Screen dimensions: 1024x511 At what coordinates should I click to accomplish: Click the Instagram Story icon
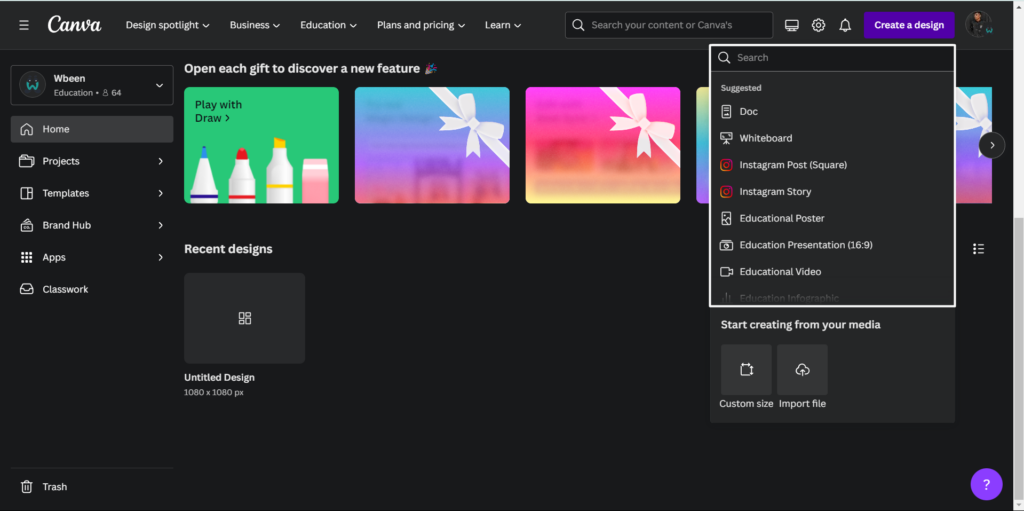(726, 192)
